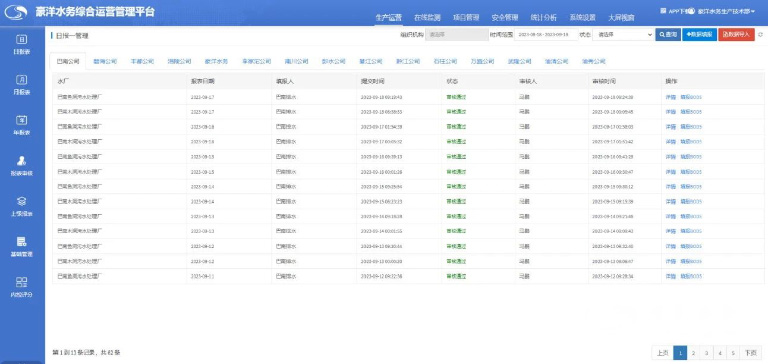Switch to the 豪洋水务 tab
The image size is (768, 364).
(216, 62)
